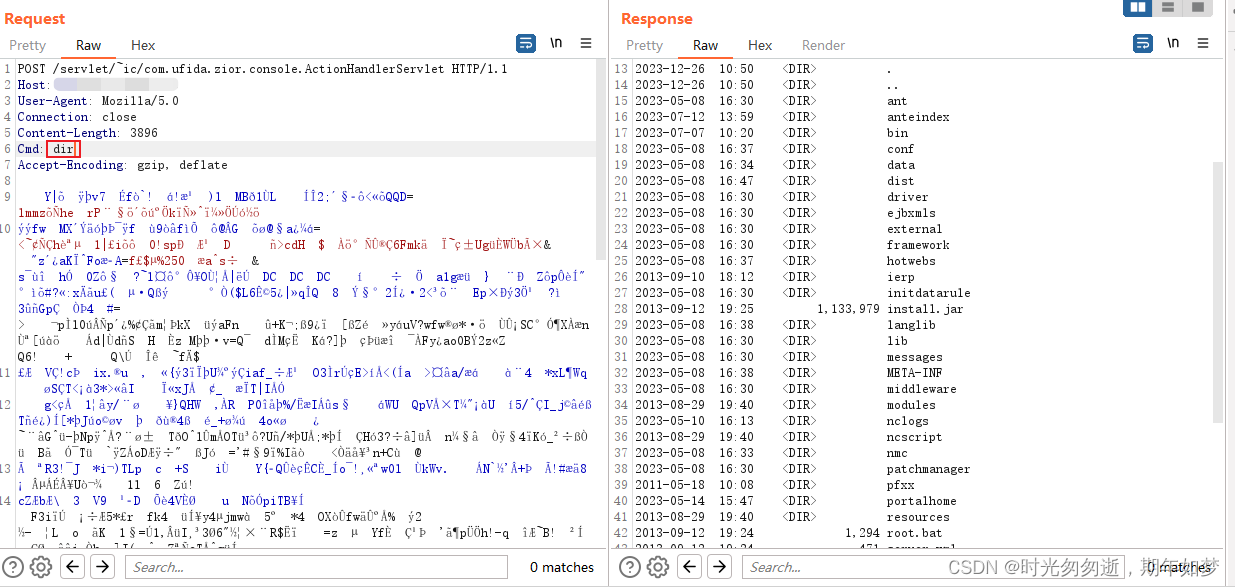Screen dimensions: 1235x587
Task: Toggle non-printable characters \n in Response panel
Action: pyautogui.click(x=1173, y=43)
